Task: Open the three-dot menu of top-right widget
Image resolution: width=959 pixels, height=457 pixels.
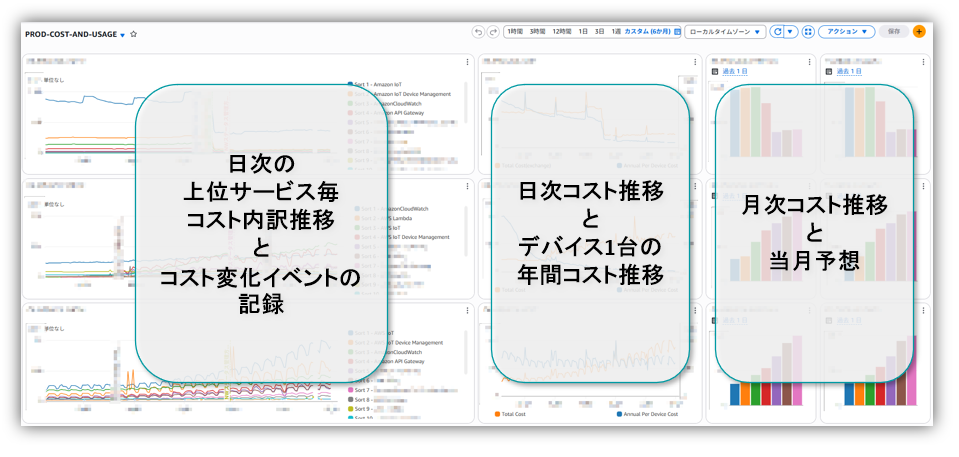Action: click(922, 62)
